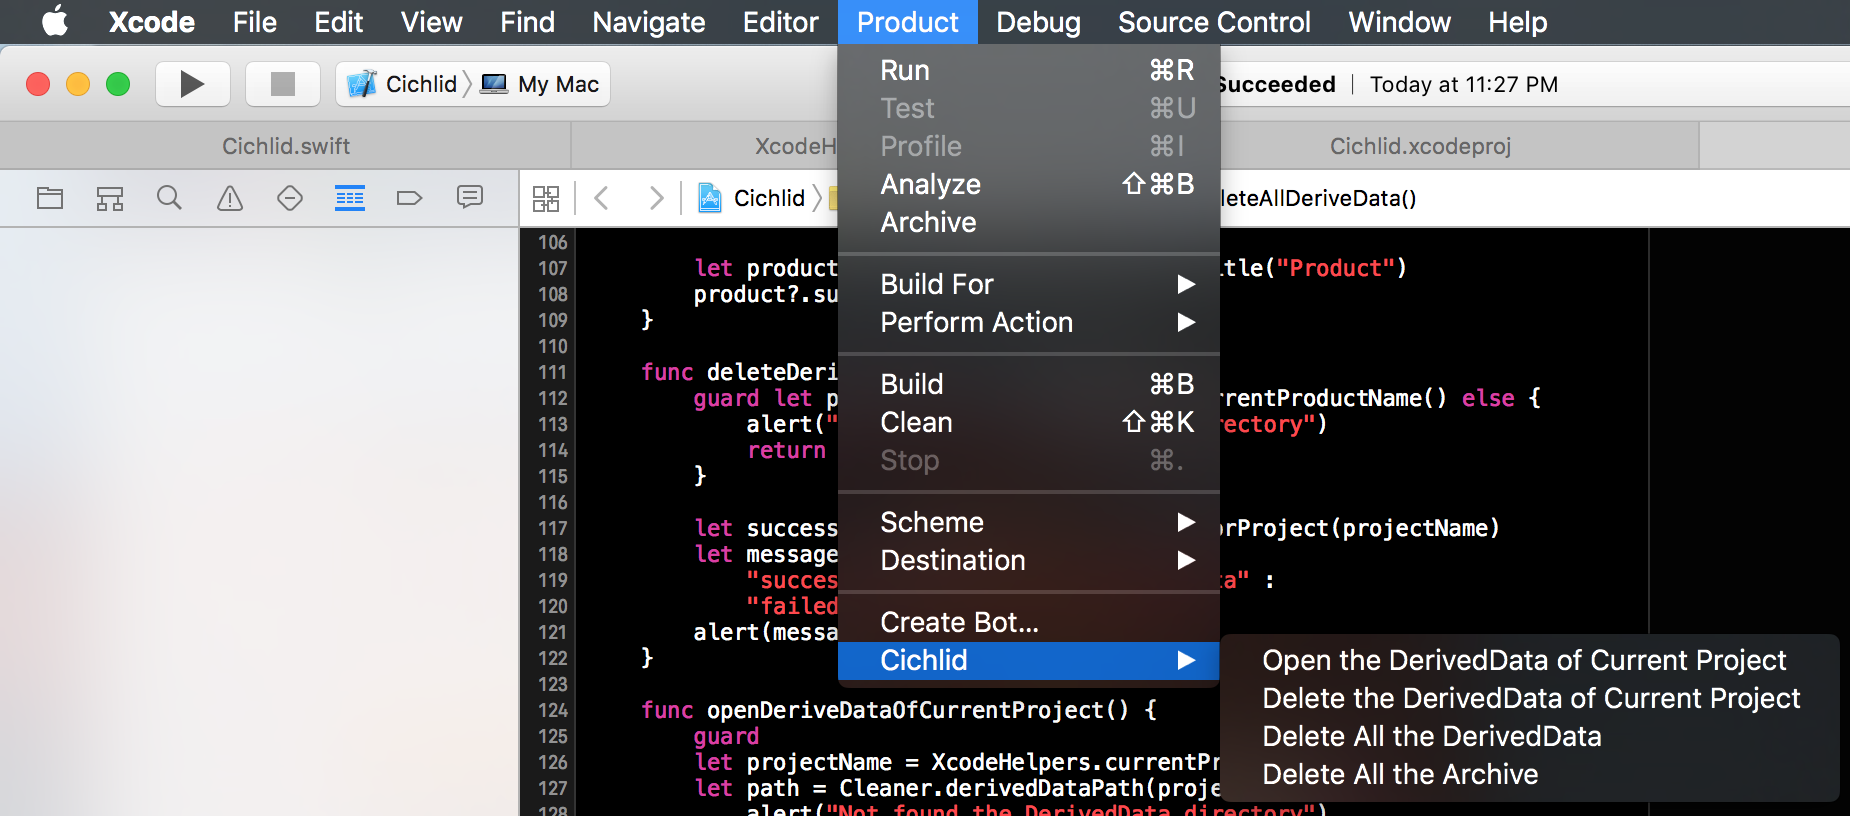Click the Stop square button in toolbar
Image resolution: width=1850 pixels, height=816 pixels.
pyautogui.click(x=283, y=84)
